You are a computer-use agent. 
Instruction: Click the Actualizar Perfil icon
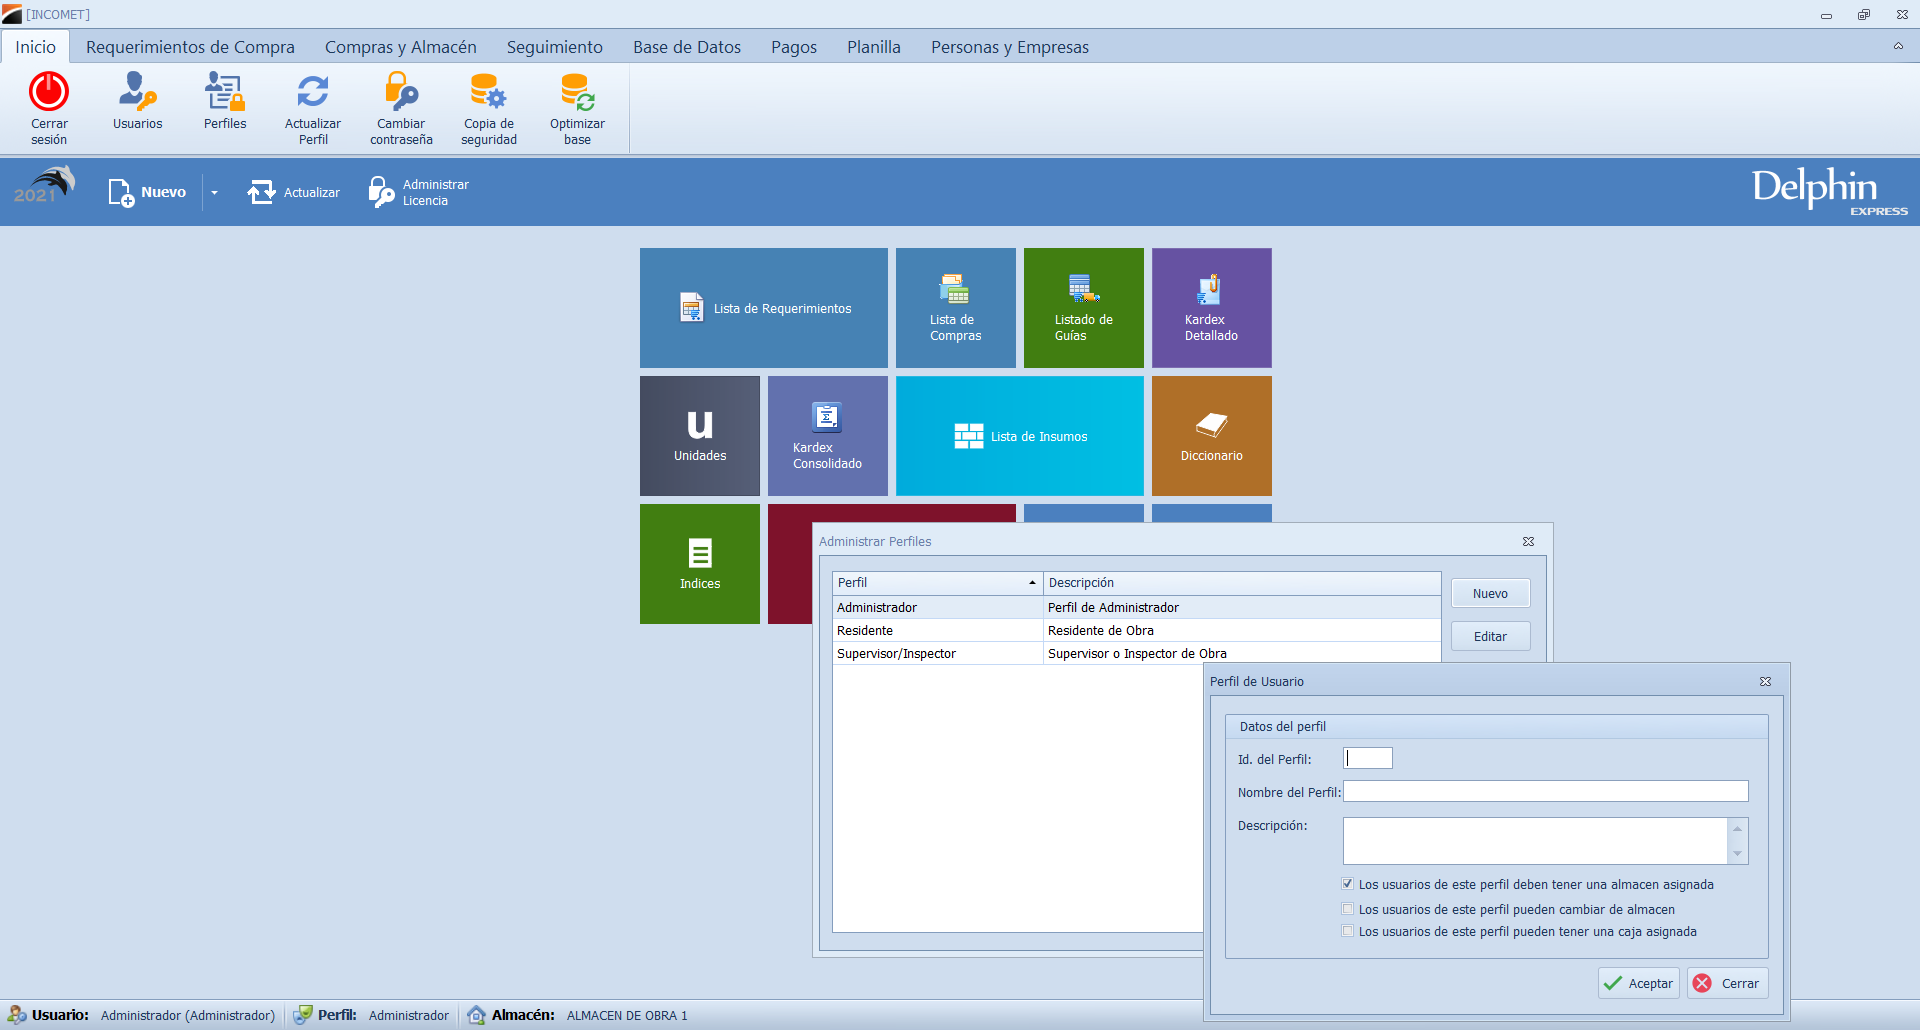pyautogui.click(x=313, y=92)
